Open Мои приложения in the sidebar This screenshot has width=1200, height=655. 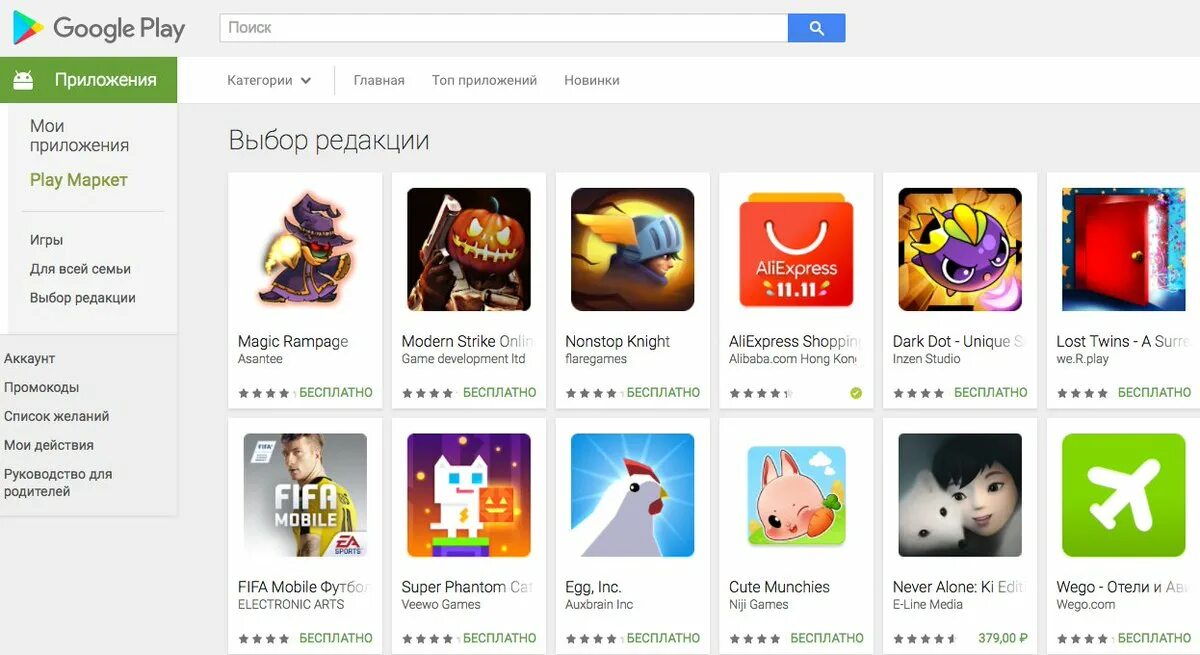point(79,135)
